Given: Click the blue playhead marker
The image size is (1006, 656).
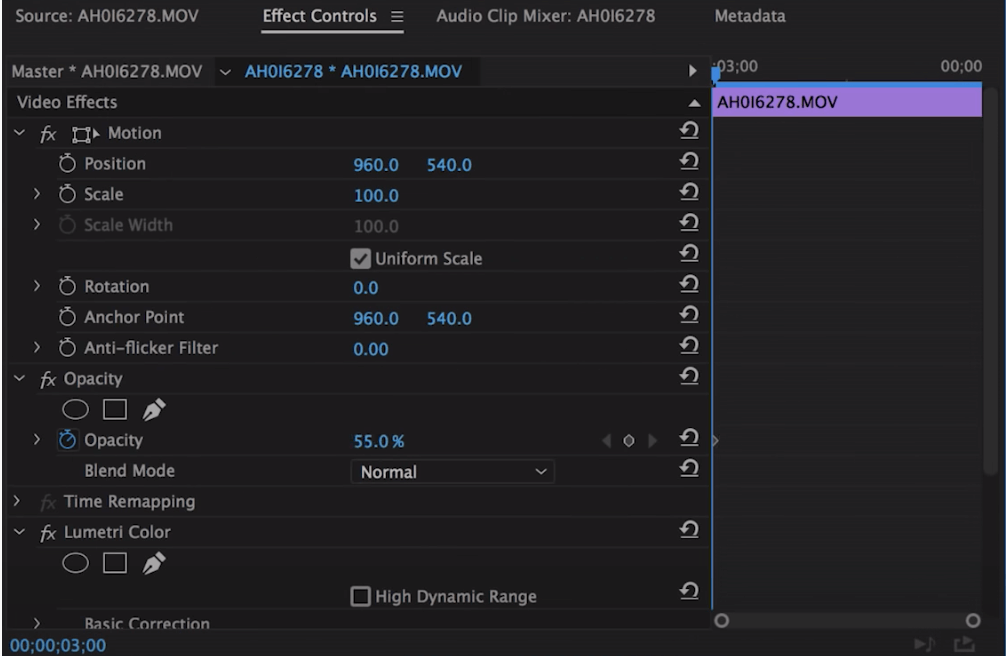Looking at the screenshot, I should pyautogui.click(x=715, y=74).
